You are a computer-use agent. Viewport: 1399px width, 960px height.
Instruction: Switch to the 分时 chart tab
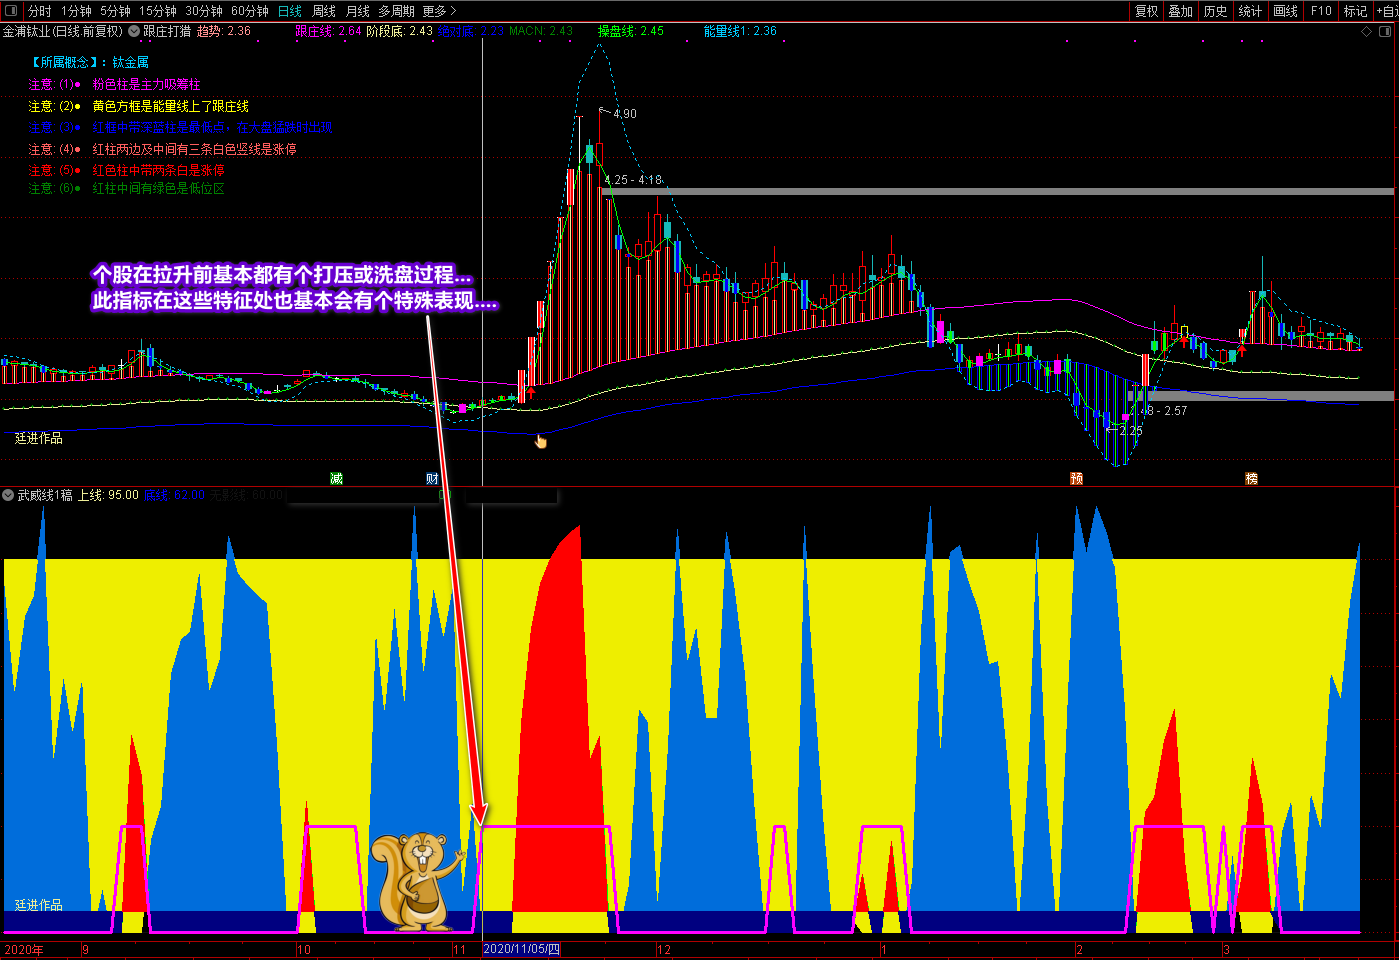[40, 11]
